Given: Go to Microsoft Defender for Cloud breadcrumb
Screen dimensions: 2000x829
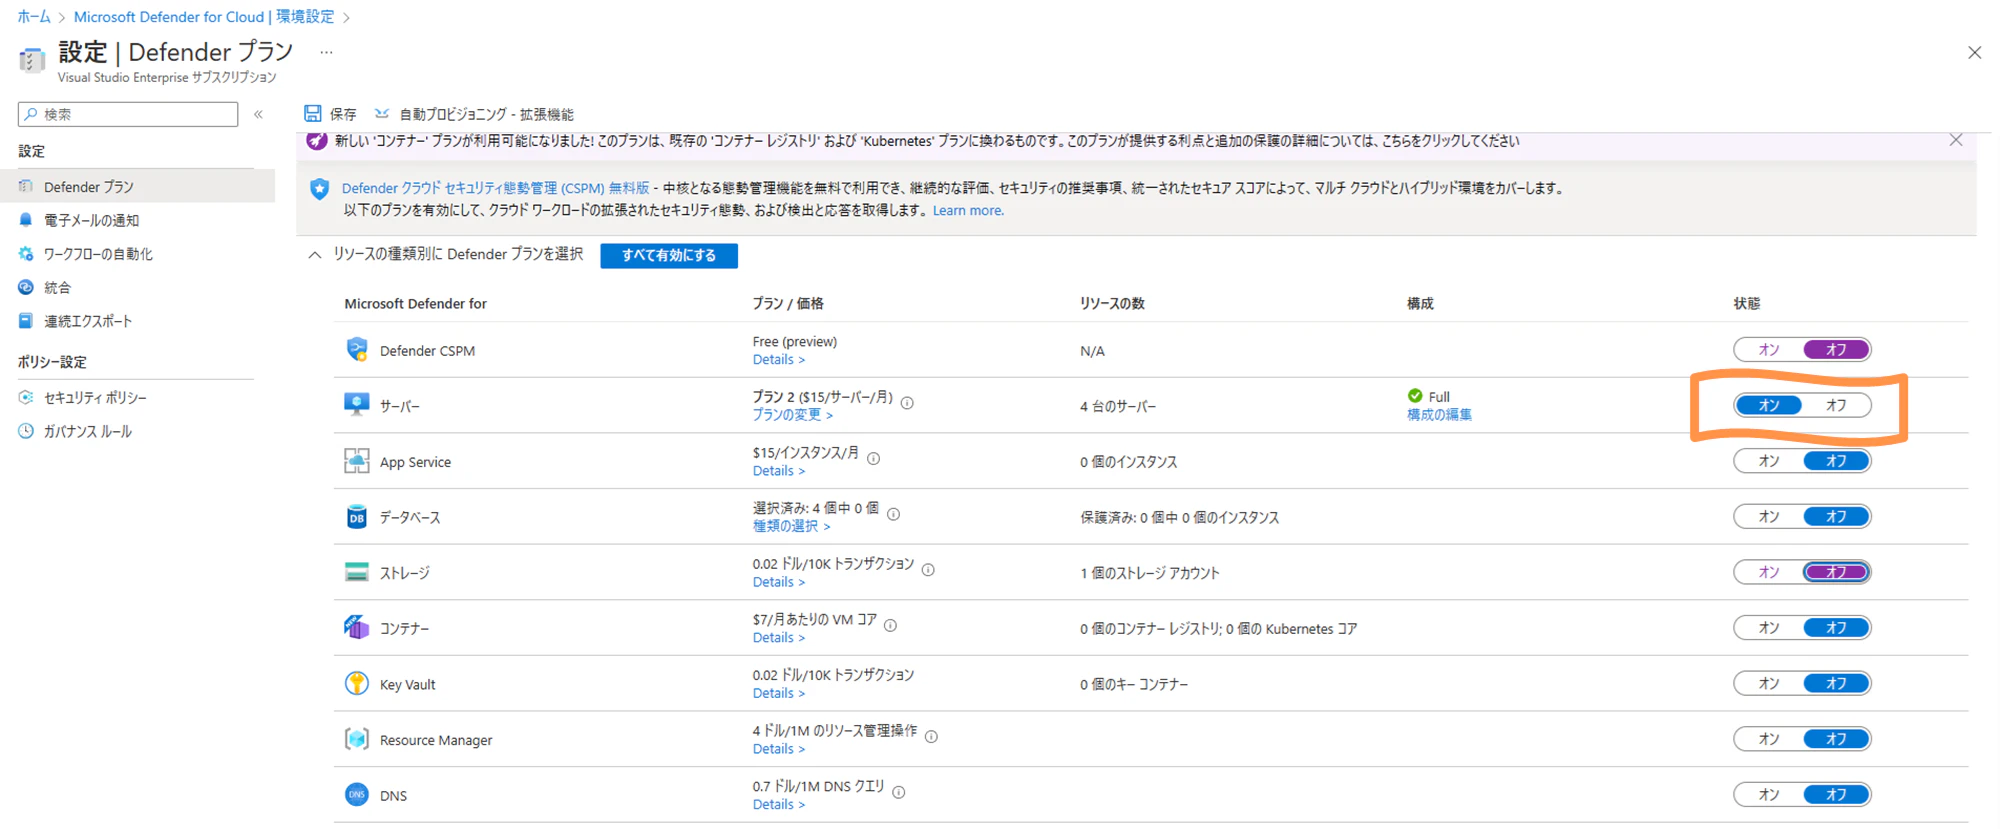Looking at the screenshot, I should pos(204,16).
